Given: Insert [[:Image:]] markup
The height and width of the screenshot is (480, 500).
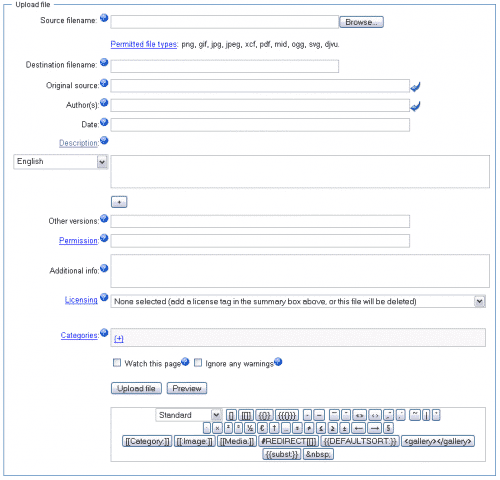Looking at the screenshot, I should (x=195, y=441).
